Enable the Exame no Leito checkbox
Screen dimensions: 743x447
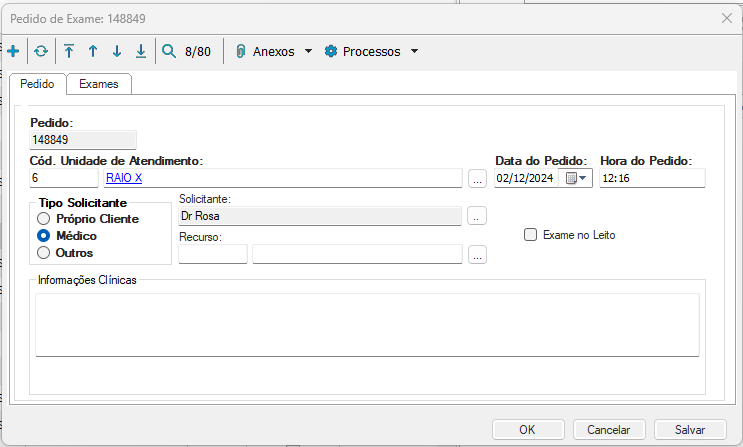point(531,235)
